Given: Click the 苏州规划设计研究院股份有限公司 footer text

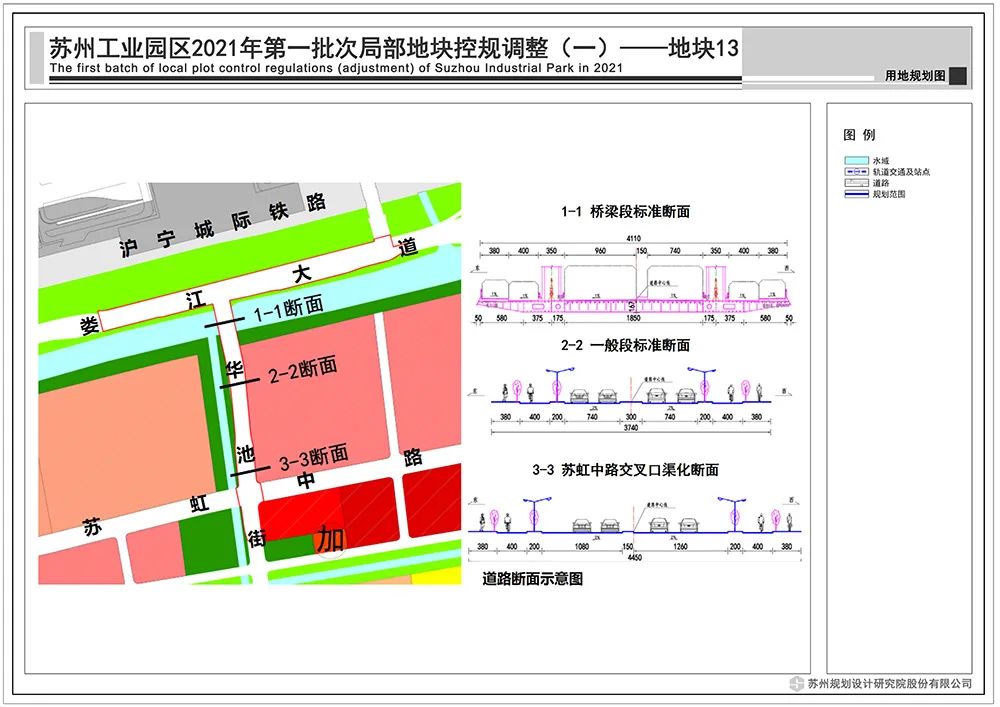Looking at the screenshot, I should click(x=890, y=684).
